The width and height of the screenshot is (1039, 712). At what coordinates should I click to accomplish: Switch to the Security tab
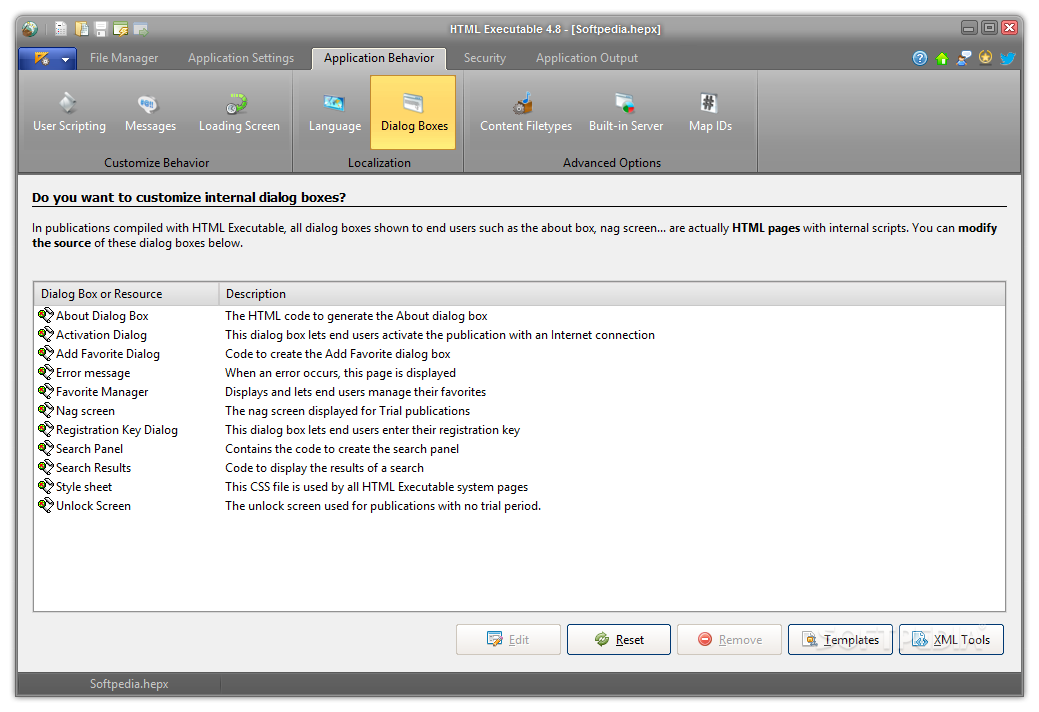(x=484, y=58)
